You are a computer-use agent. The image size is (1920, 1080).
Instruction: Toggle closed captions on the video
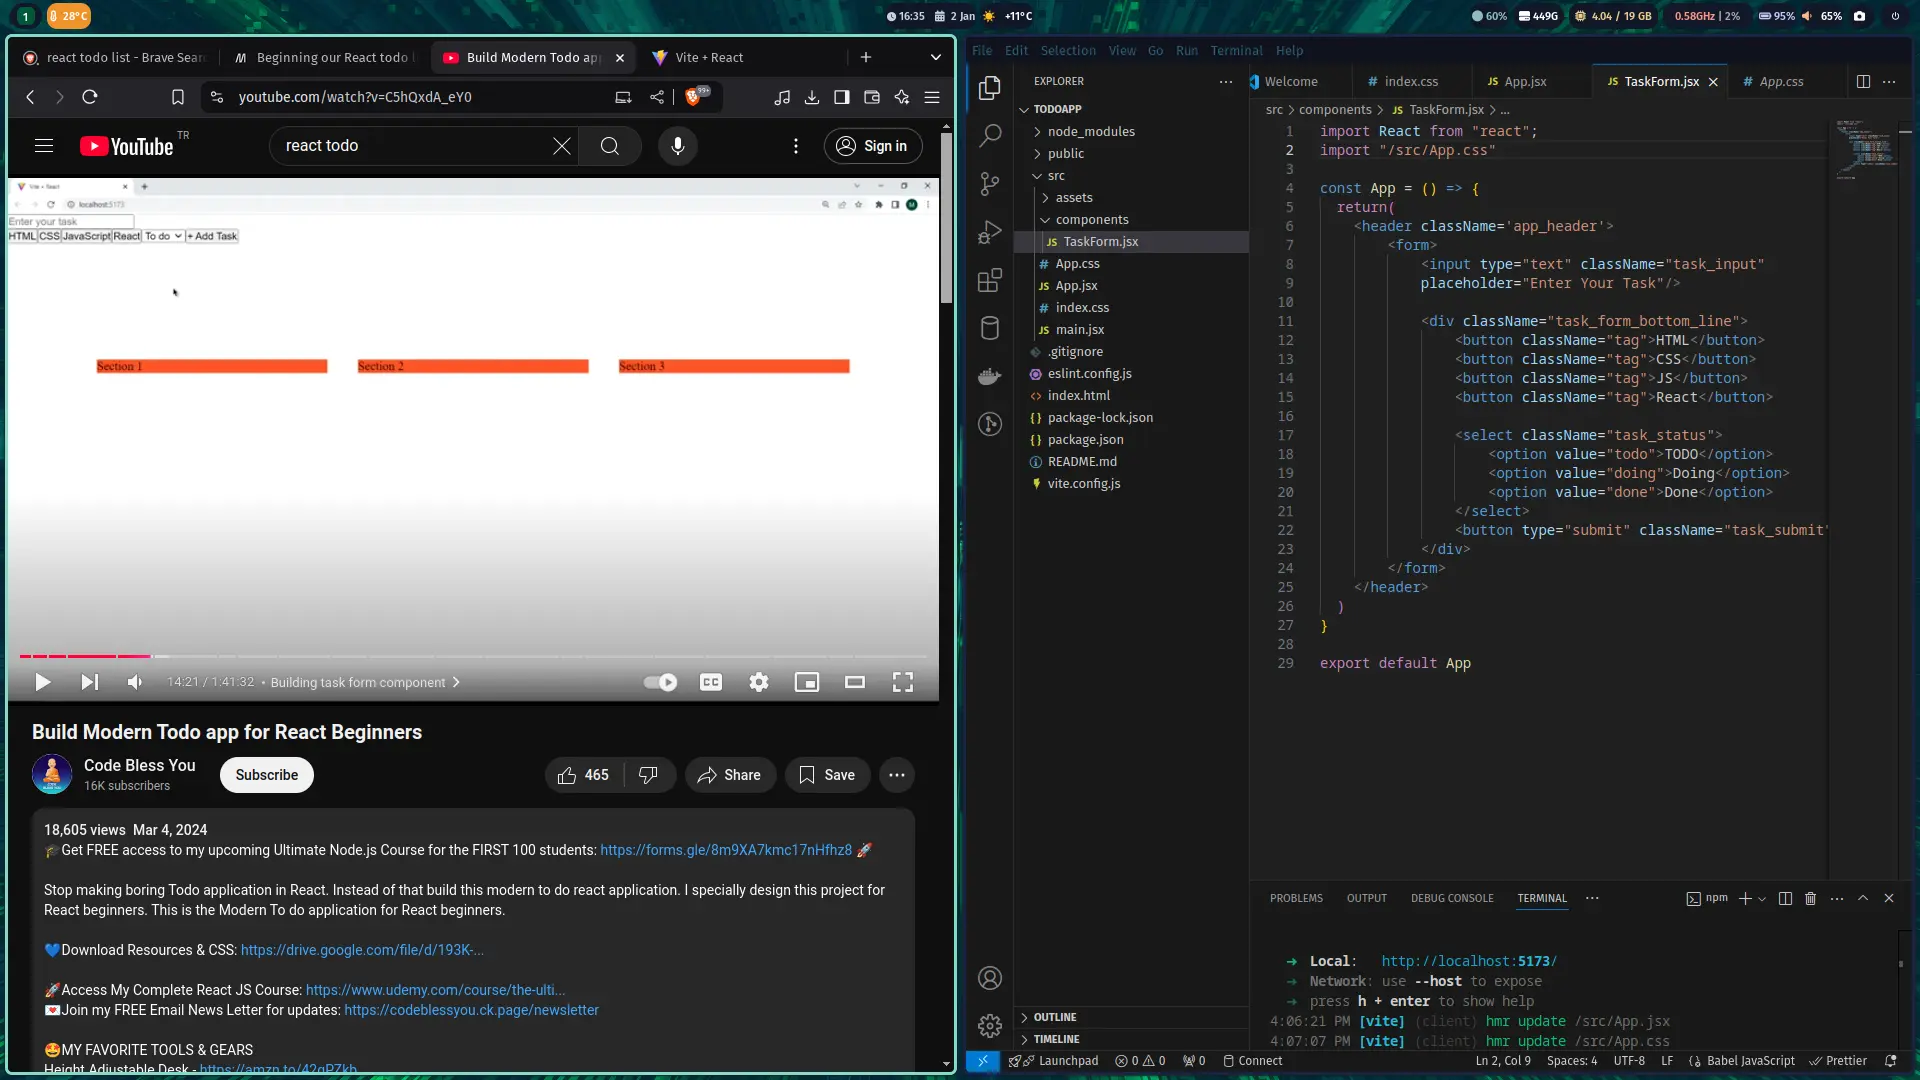click(x=711, y=682)
